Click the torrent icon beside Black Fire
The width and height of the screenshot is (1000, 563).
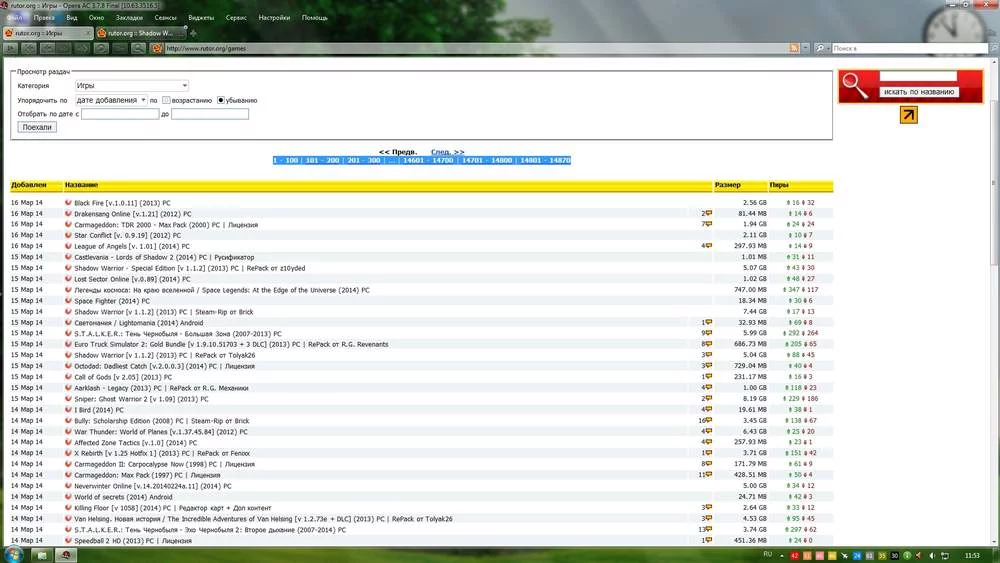point(68,203)
